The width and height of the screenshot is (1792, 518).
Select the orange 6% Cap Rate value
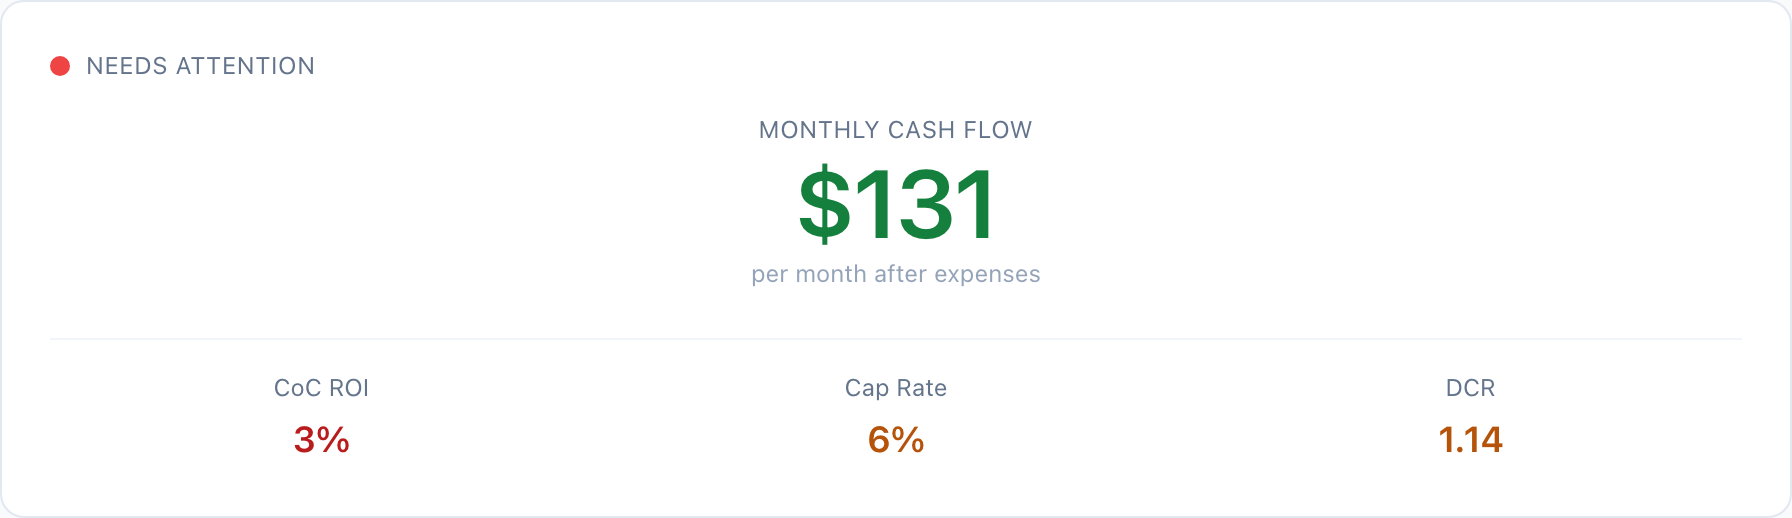(x=895, y=440)
